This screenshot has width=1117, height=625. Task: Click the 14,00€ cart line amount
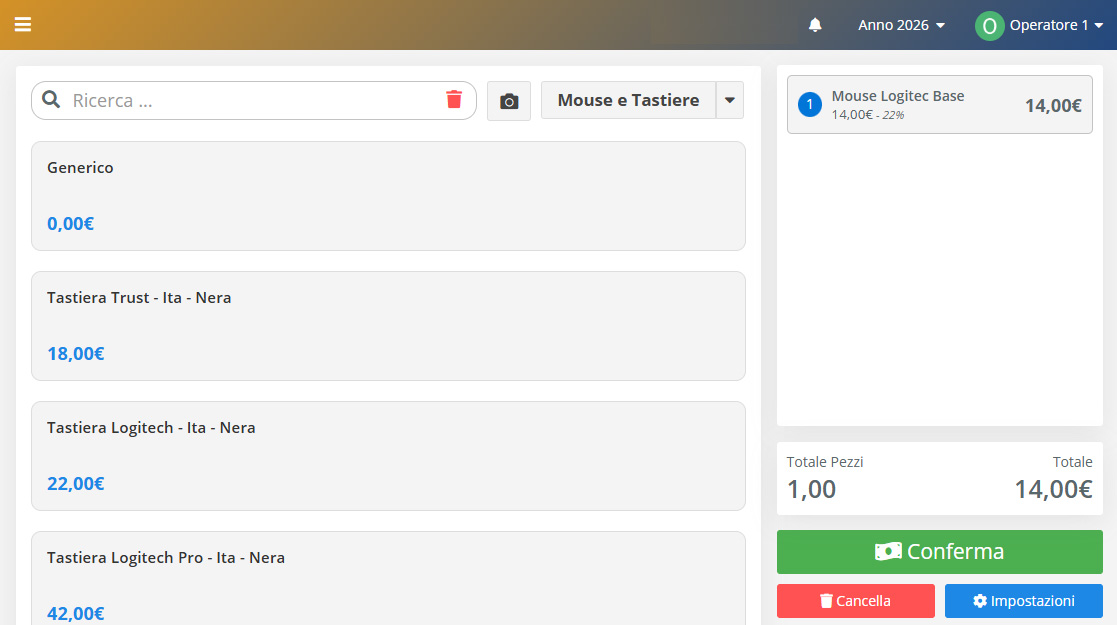1053,105
